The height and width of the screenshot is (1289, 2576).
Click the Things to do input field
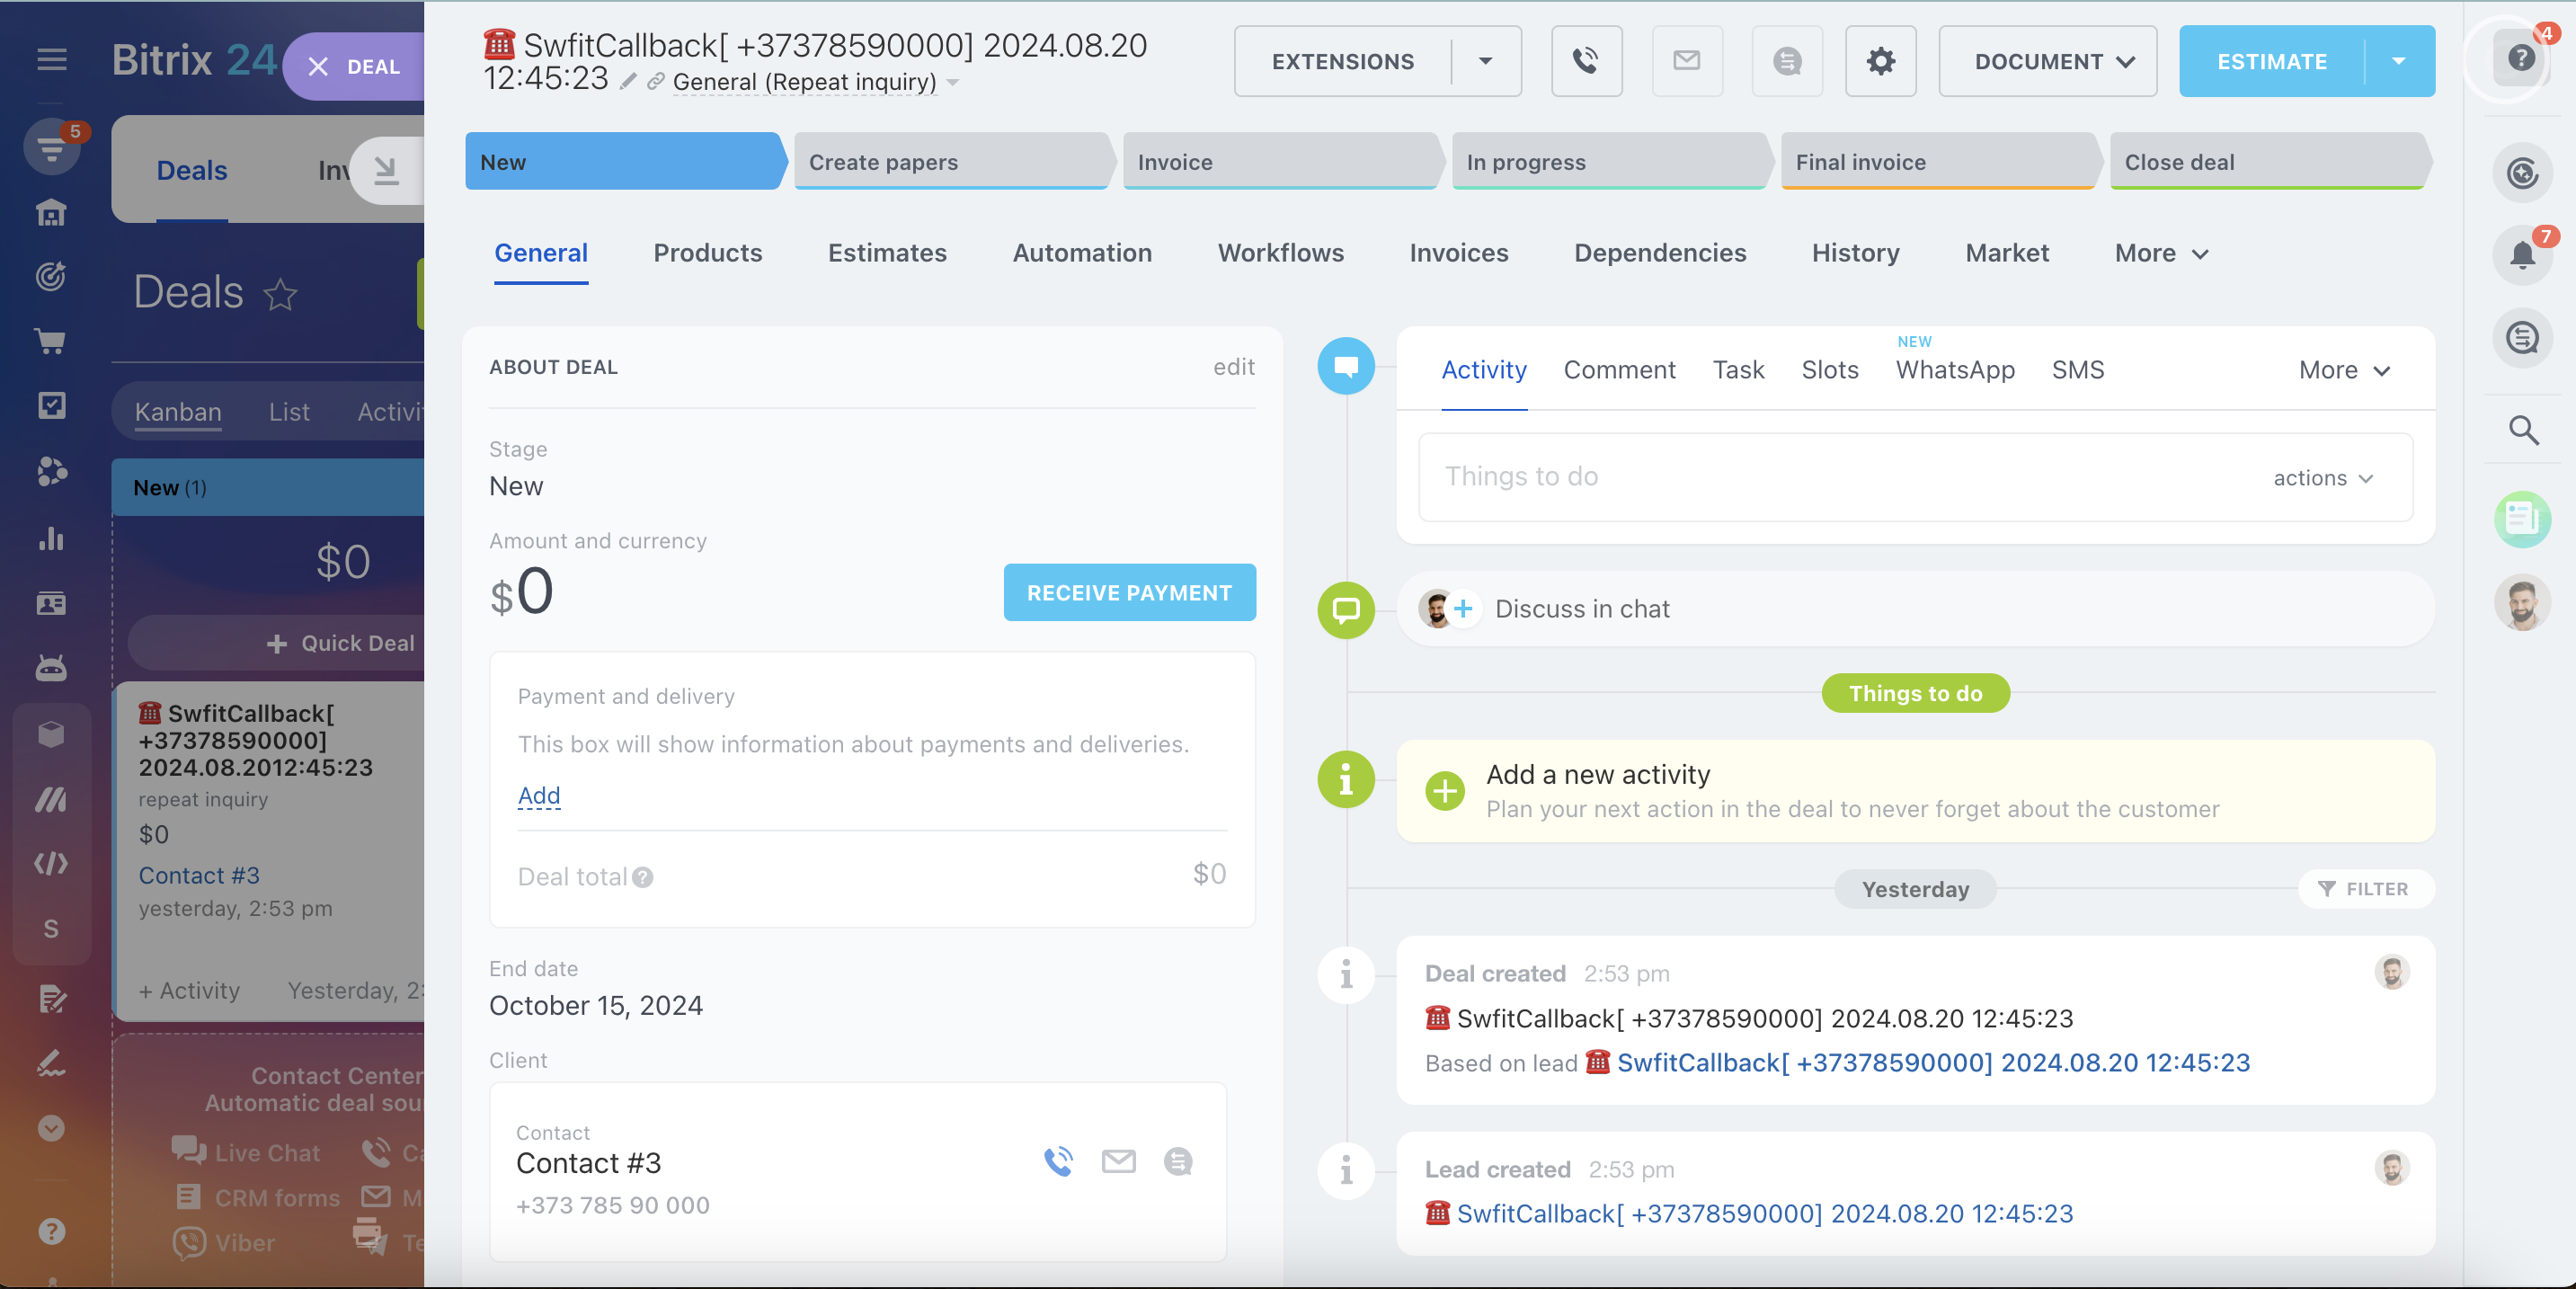click(x=1820, y=477)
